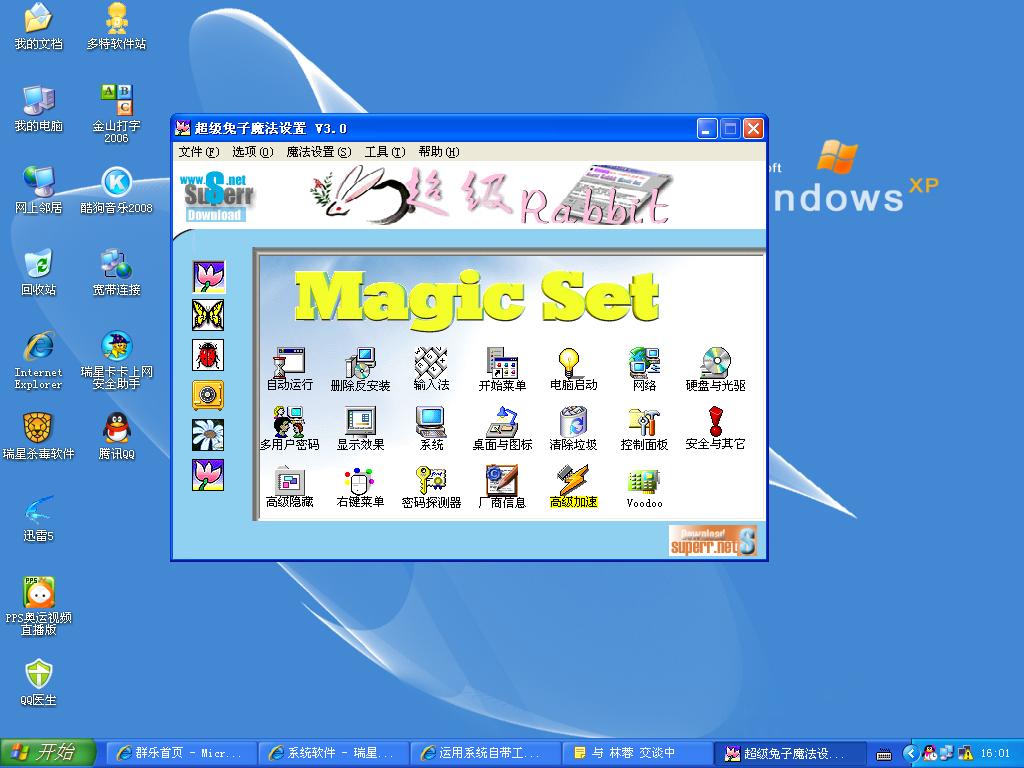This screenshot has height=768, width=1024.
Task: Click the bottom tulip sidebar icon
Action: [208, 475]
